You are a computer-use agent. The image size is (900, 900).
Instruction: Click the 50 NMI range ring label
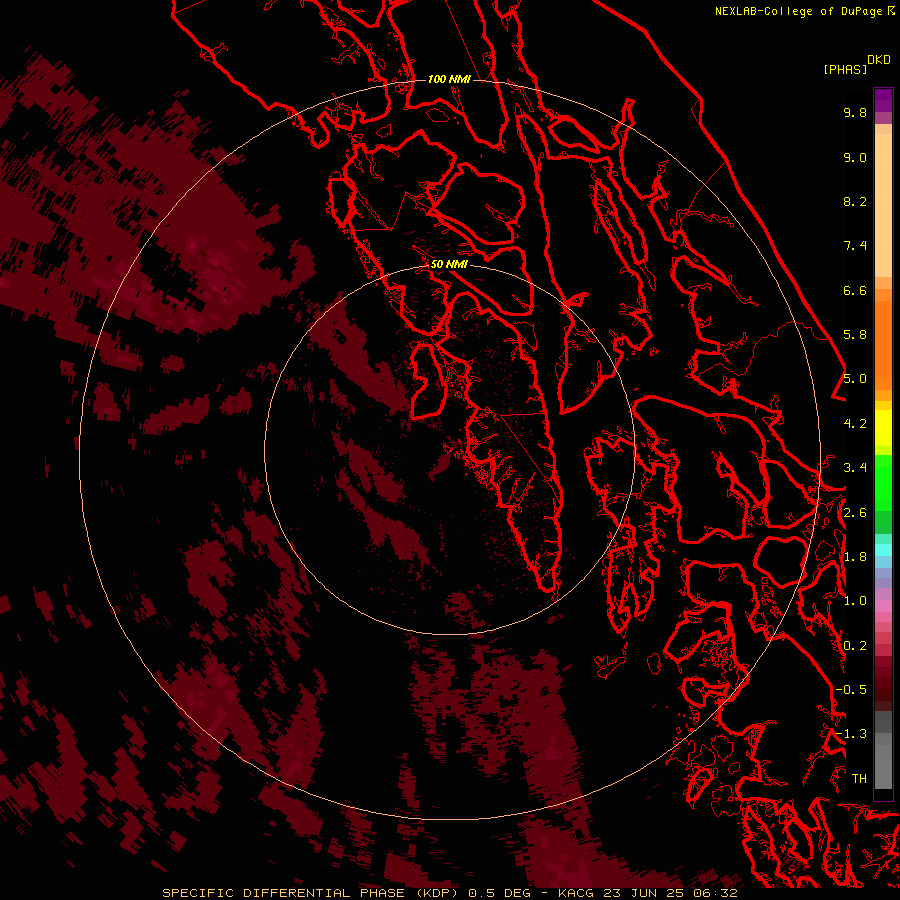pos(449,264)
